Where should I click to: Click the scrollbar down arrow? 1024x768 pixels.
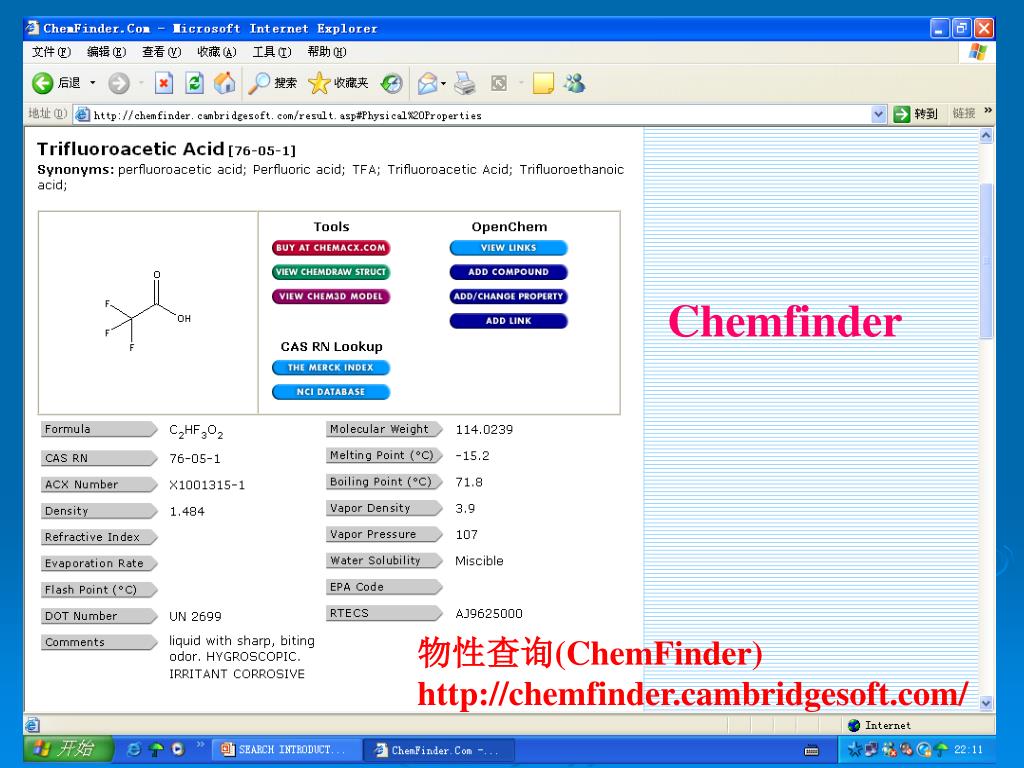click(986, 703)
